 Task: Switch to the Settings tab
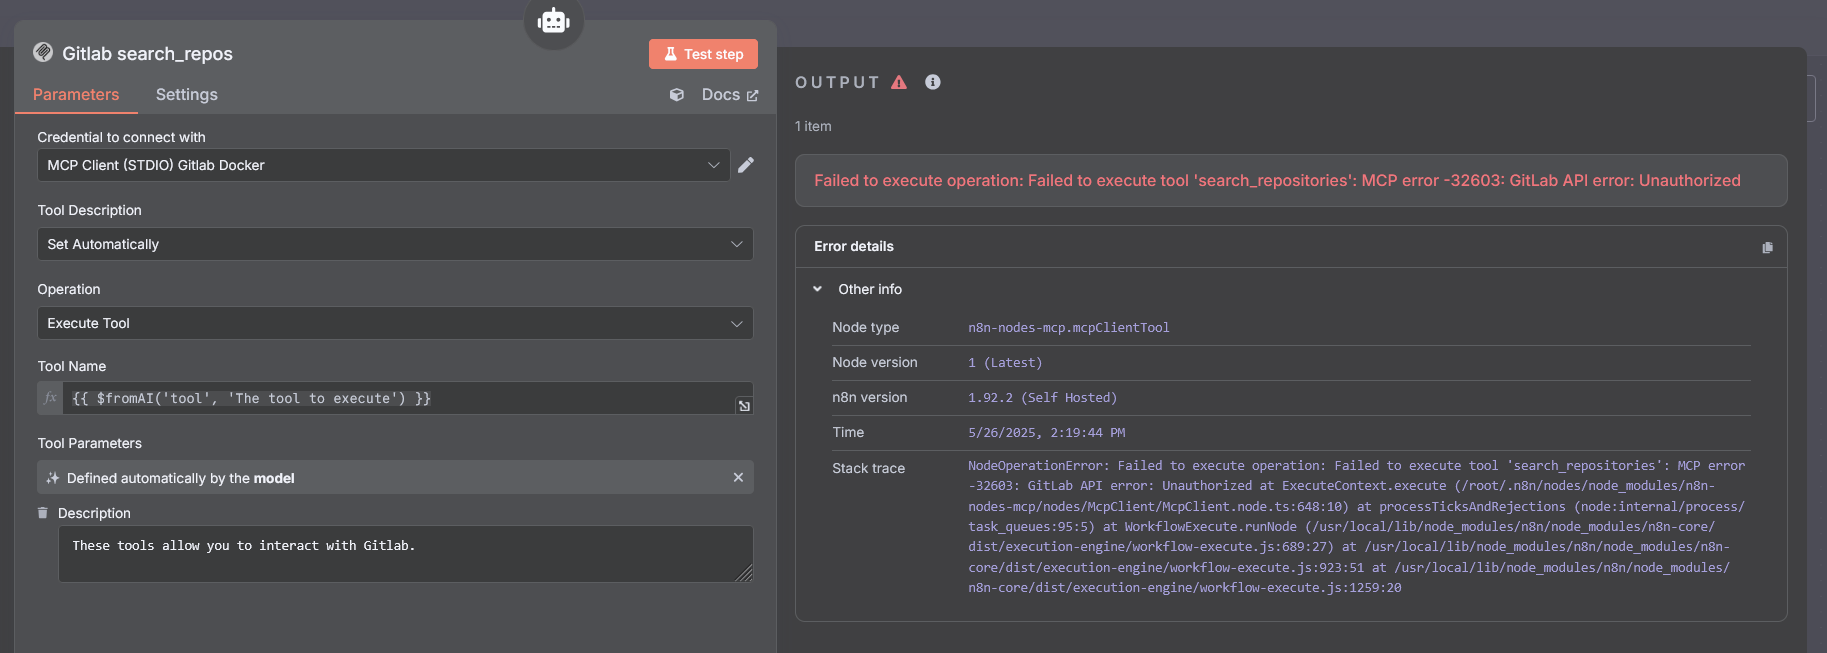(187, 94)
